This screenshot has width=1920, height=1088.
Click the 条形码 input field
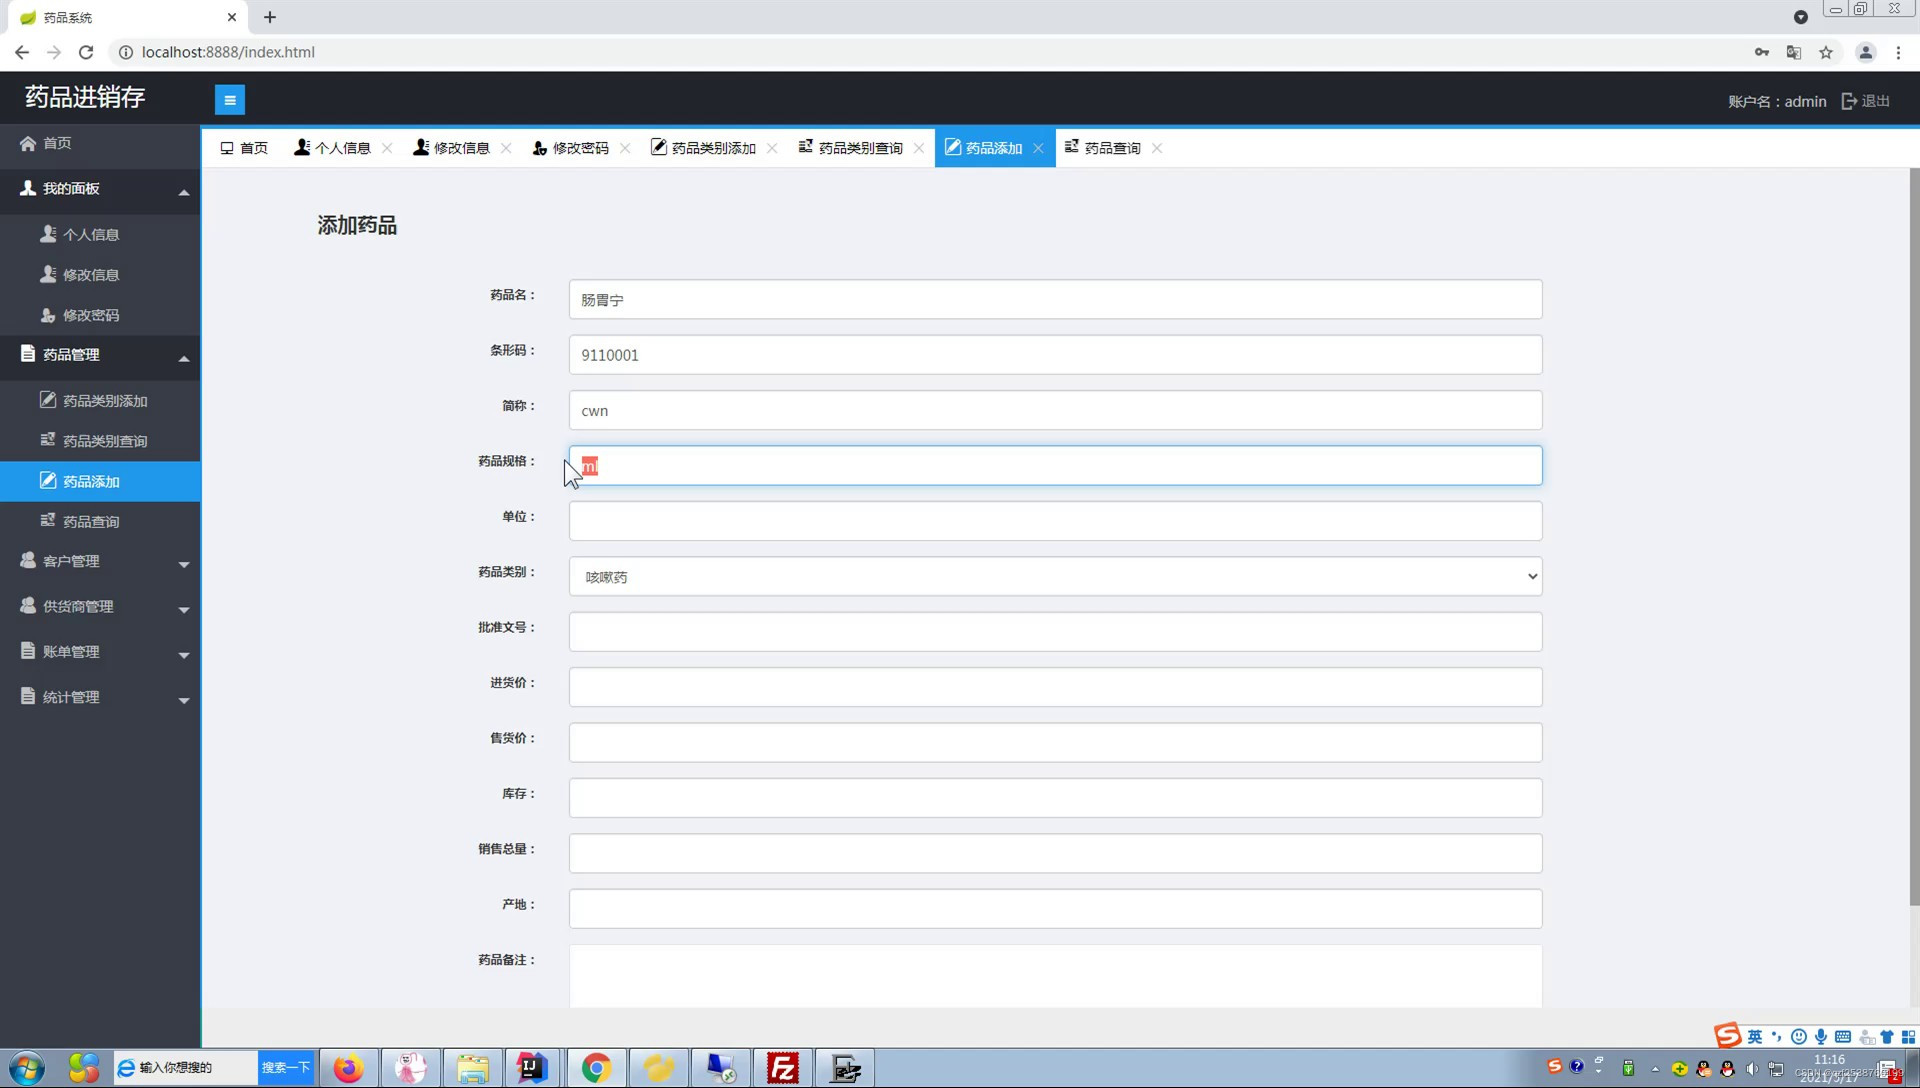pos(1055,355)
